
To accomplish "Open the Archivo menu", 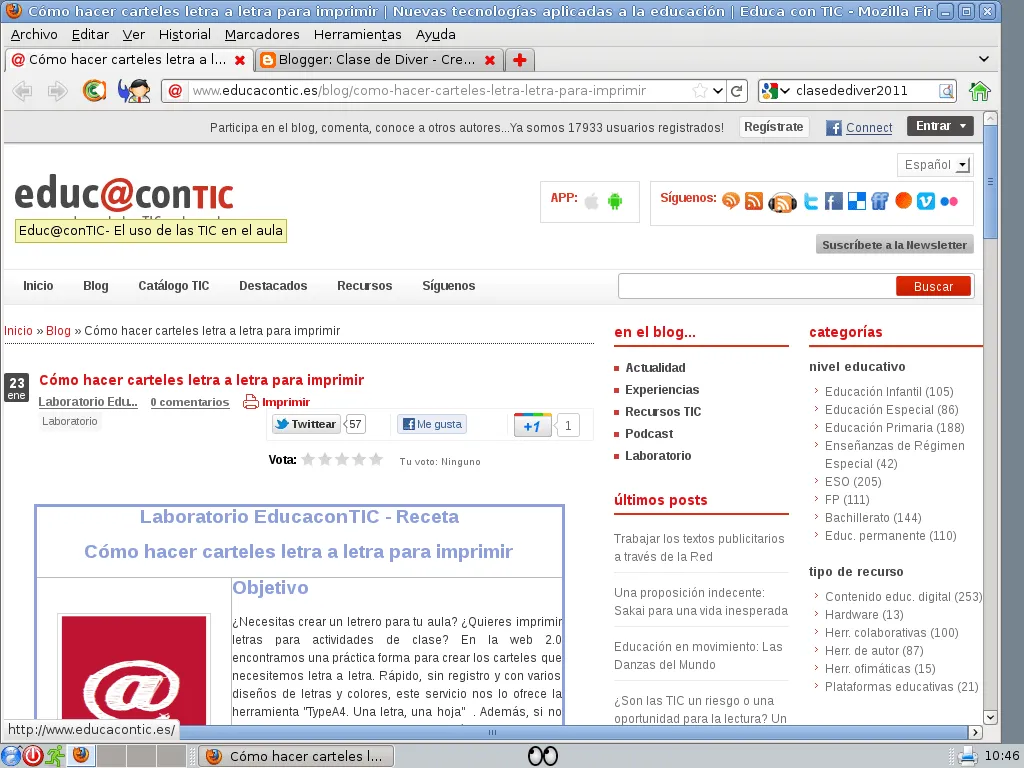I will 34,35.
